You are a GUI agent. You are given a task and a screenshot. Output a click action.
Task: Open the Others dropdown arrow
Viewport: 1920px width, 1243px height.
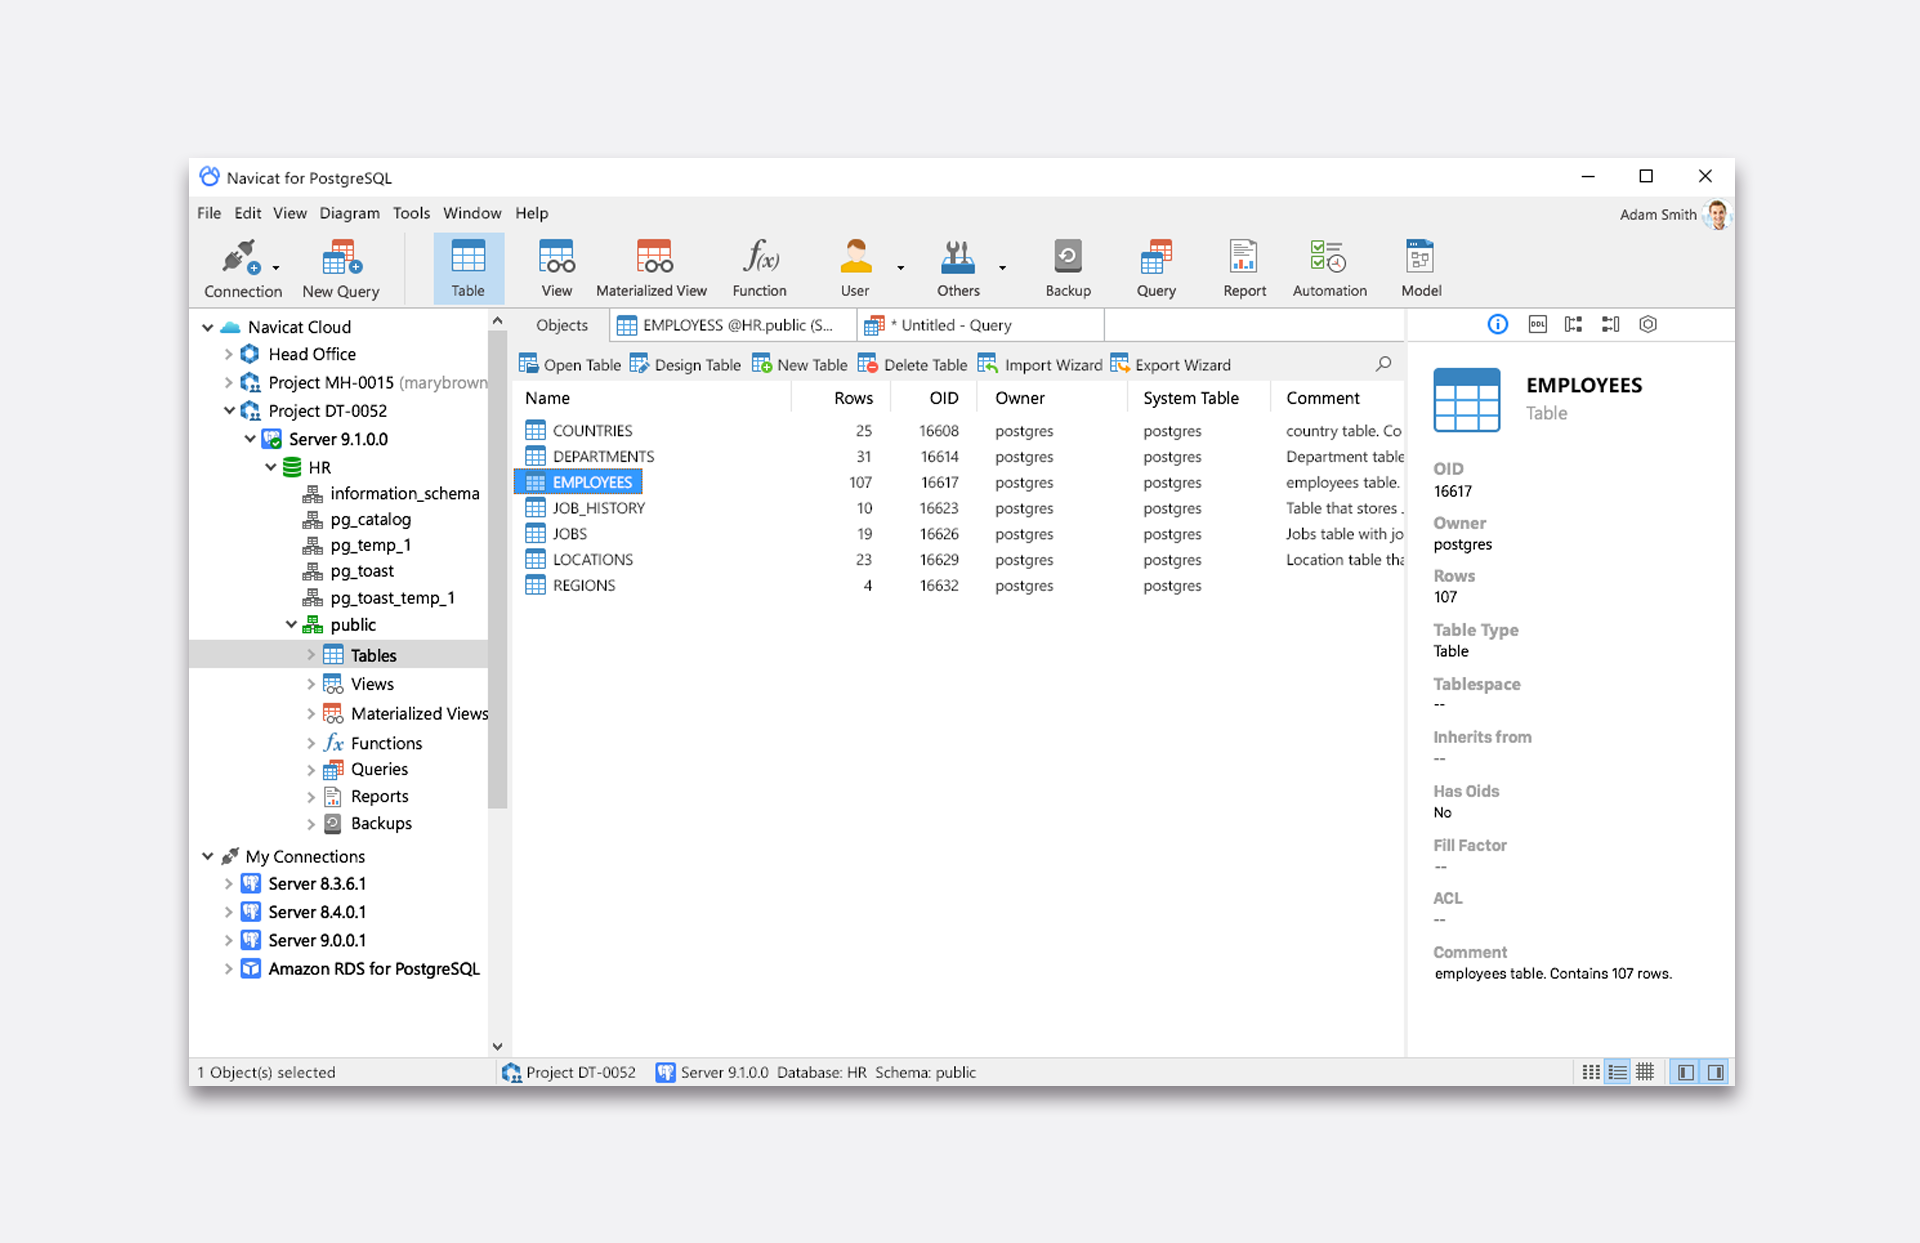1002,268
